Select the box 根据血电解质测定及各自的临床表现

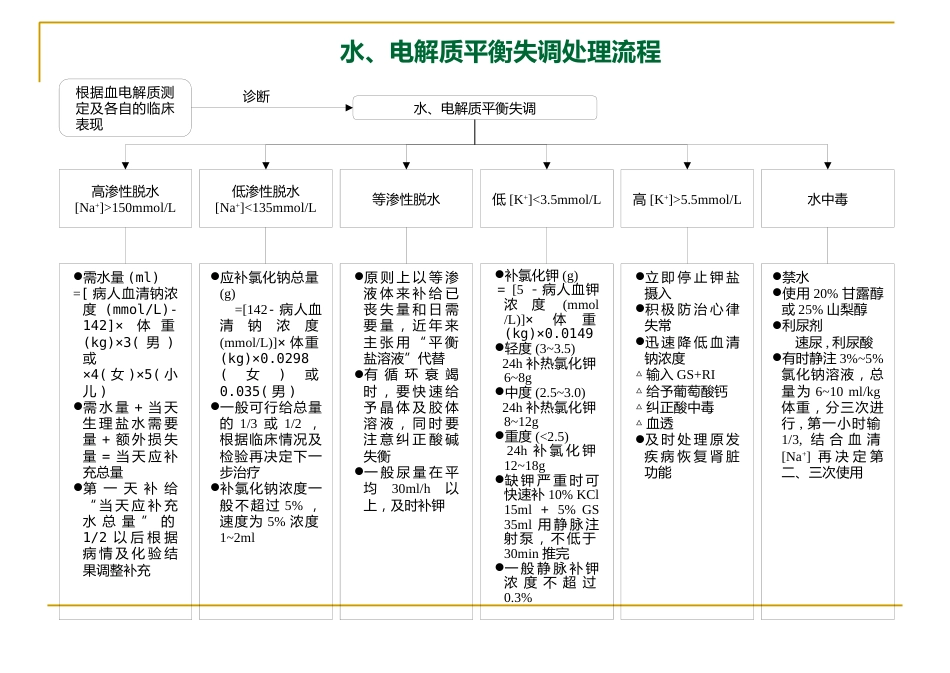point(125,108)
